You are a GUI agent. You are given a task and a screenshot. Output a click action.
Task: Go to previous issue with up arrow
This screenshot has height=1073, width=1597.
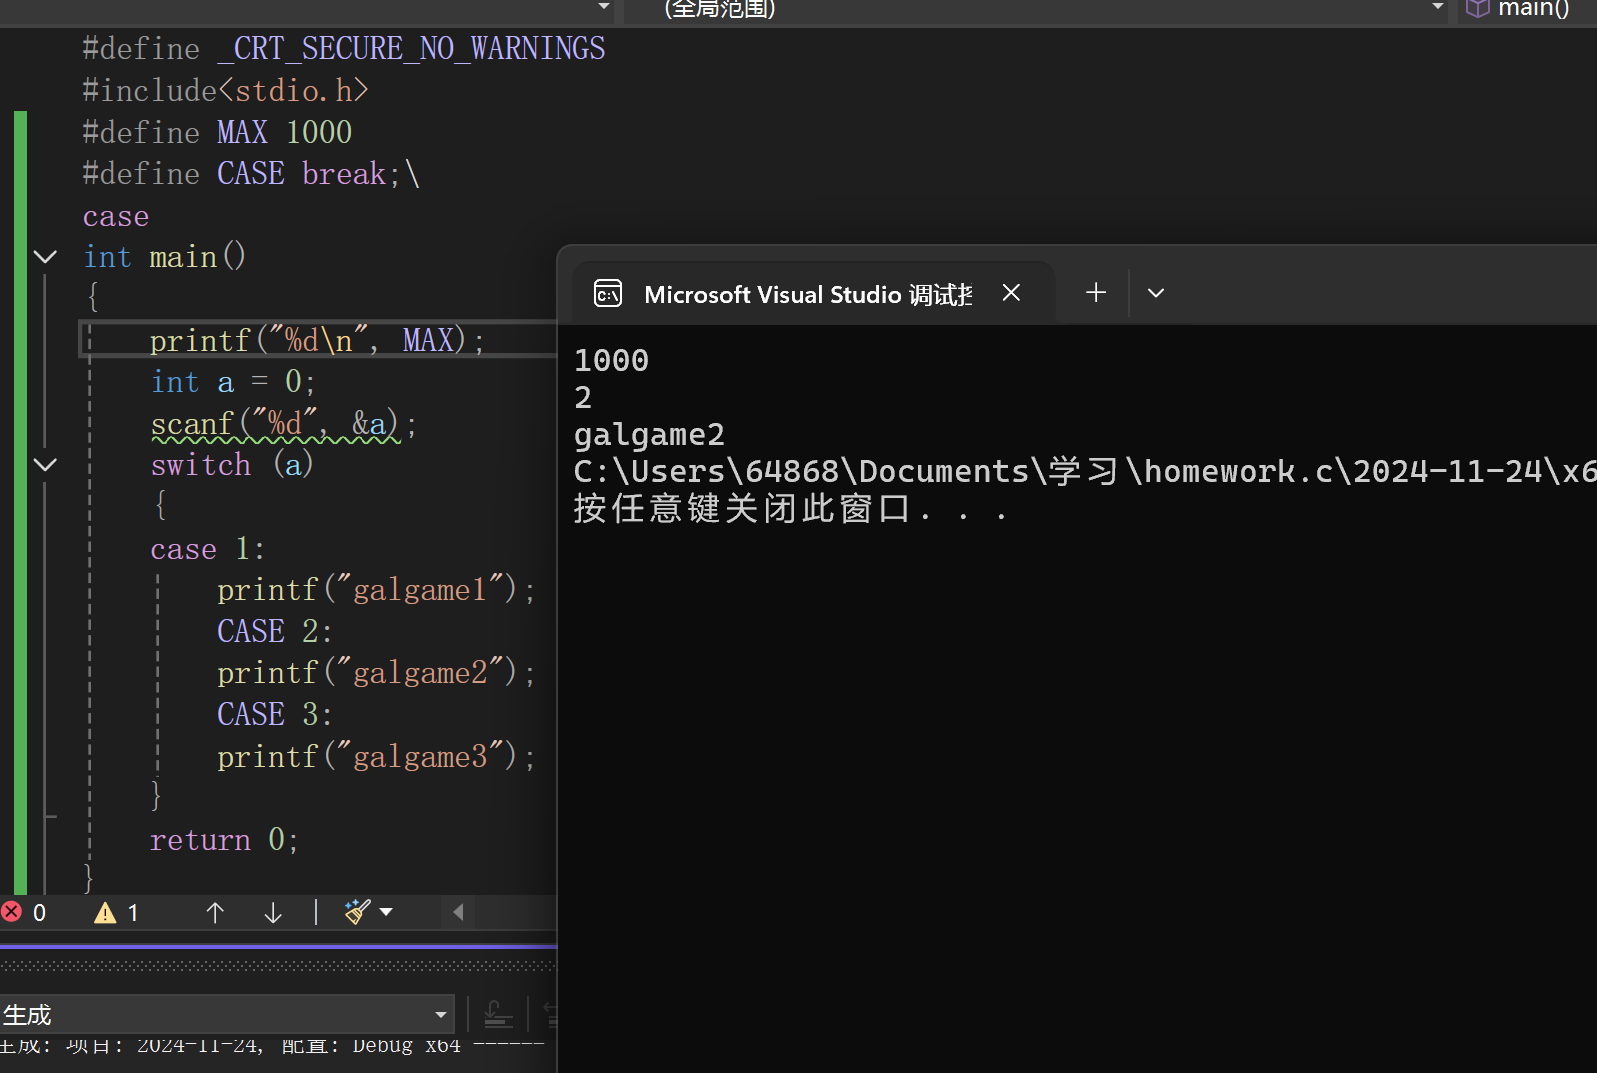coord(215,912)
